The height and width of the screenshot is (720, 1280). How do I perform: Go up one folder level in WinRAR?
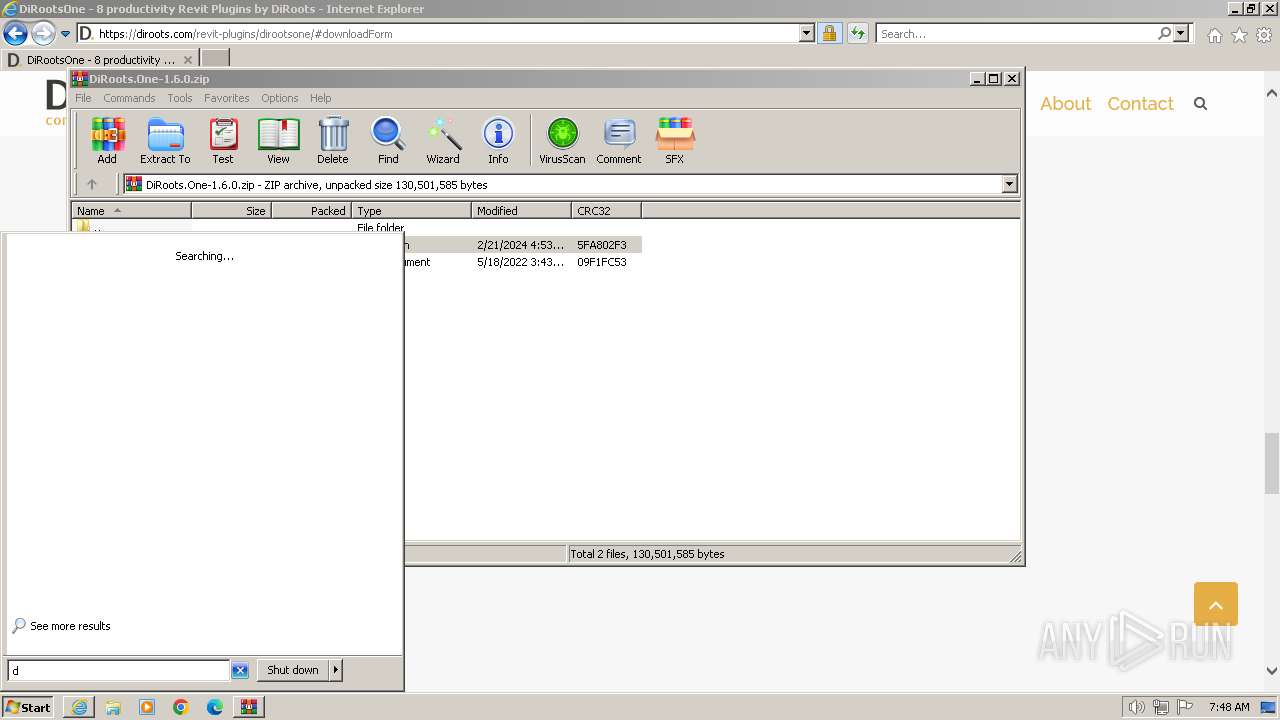click(x=92, y=184)
